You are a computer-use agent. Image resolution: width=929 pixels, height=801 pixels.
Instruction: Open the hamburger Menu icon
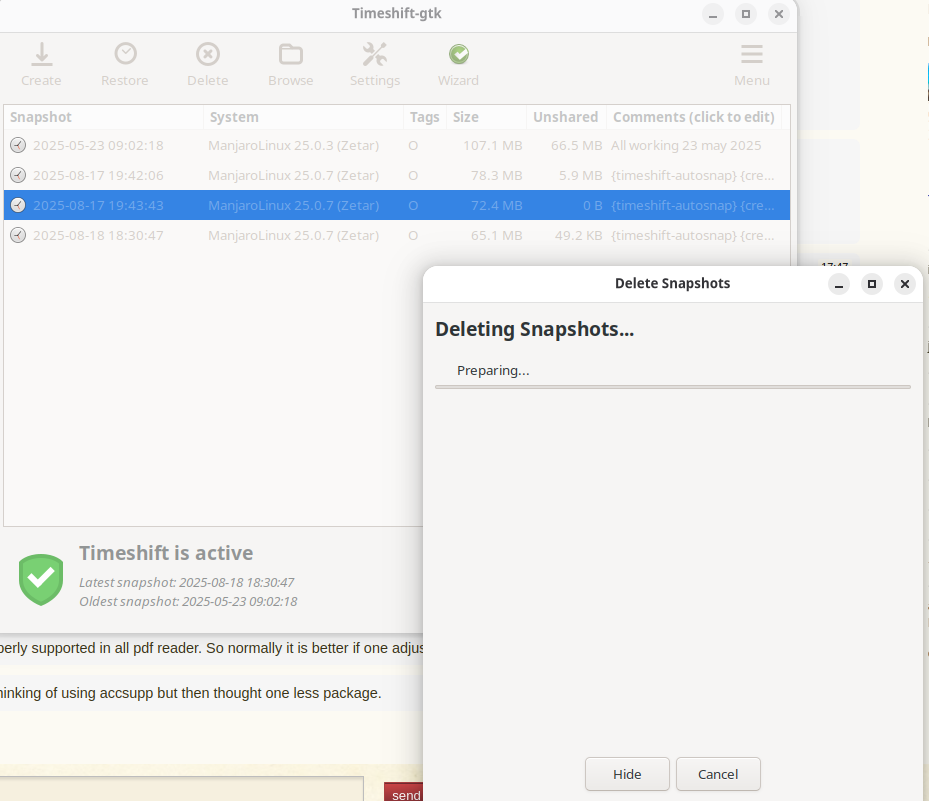752,55
